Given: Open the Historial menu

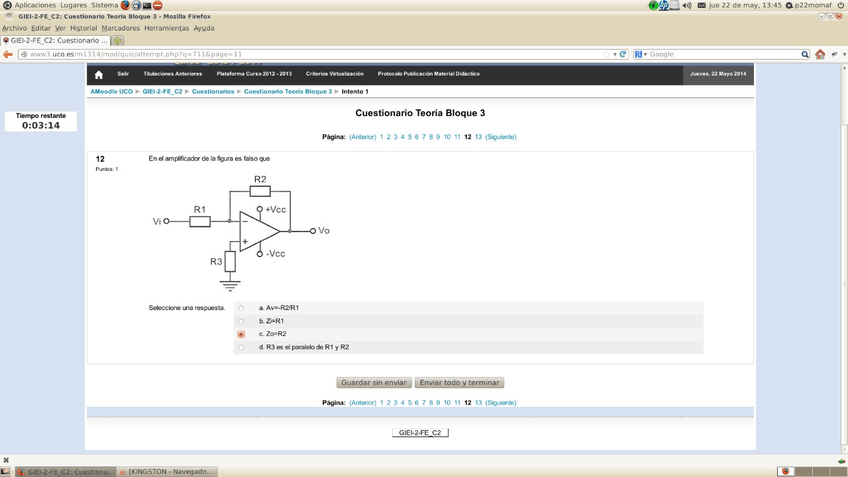Looking at the screenshot, I should point(83,28).
